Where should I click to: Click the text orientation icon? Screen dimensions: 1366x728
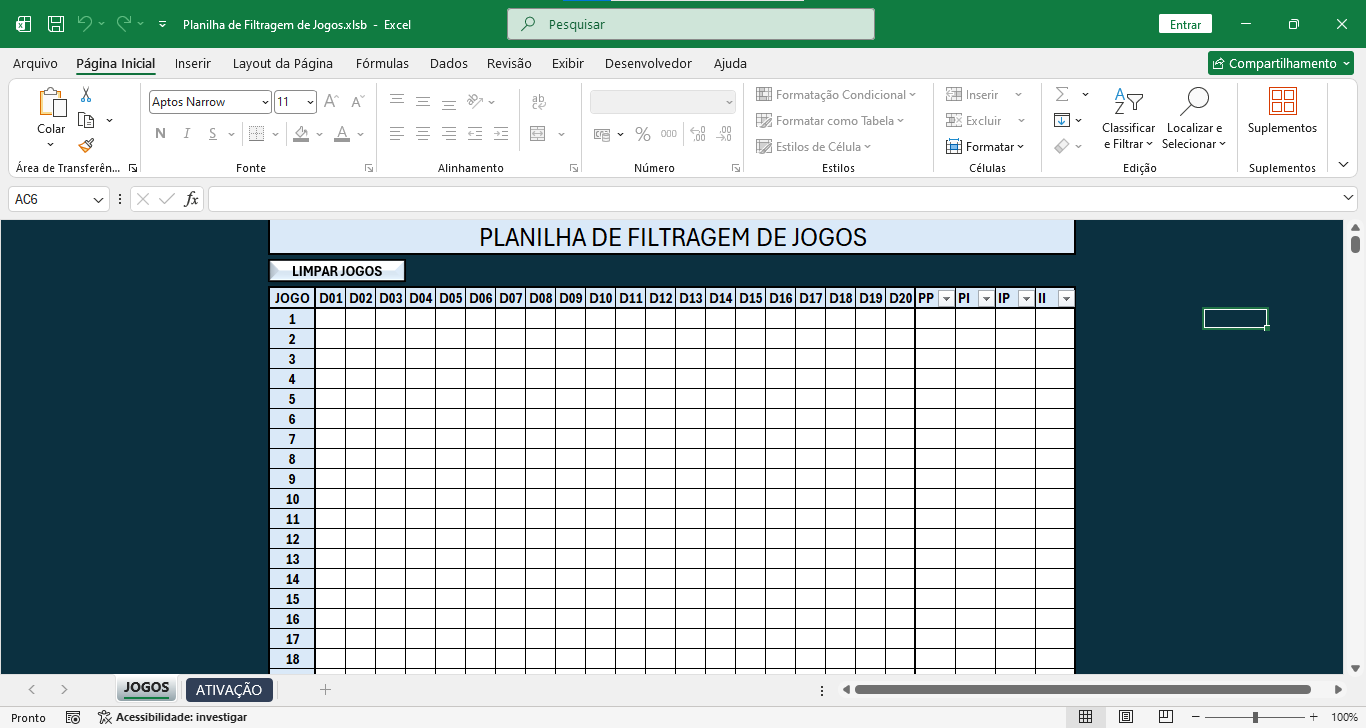tap(477, 101)
